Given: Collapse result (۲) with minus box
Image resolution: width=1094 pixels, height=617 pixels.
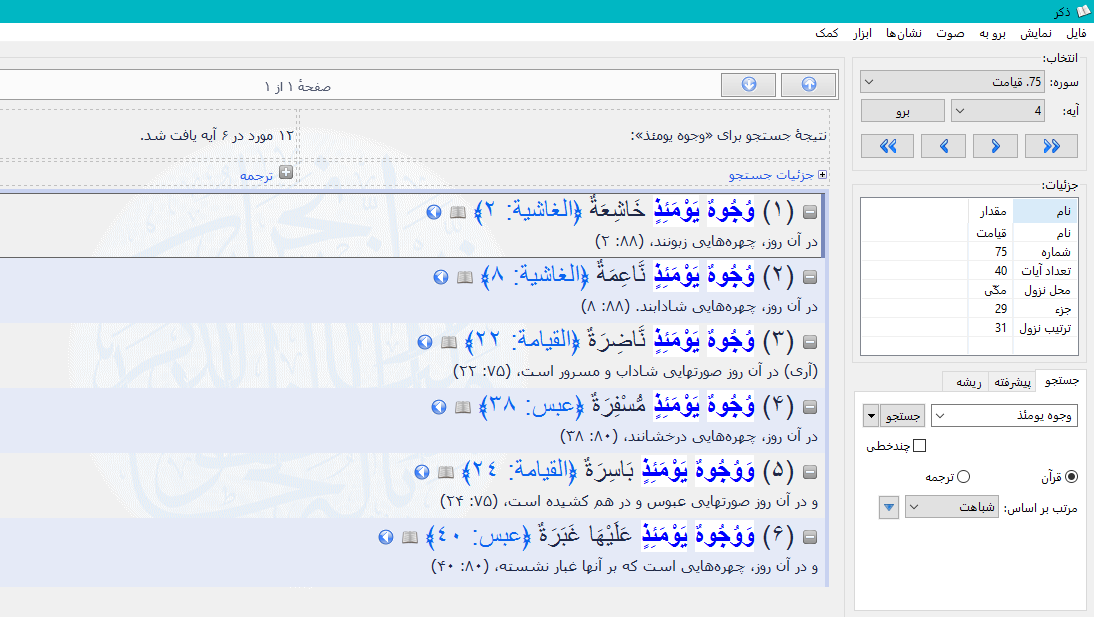Looking at the screenshot, I should point(810,277).
